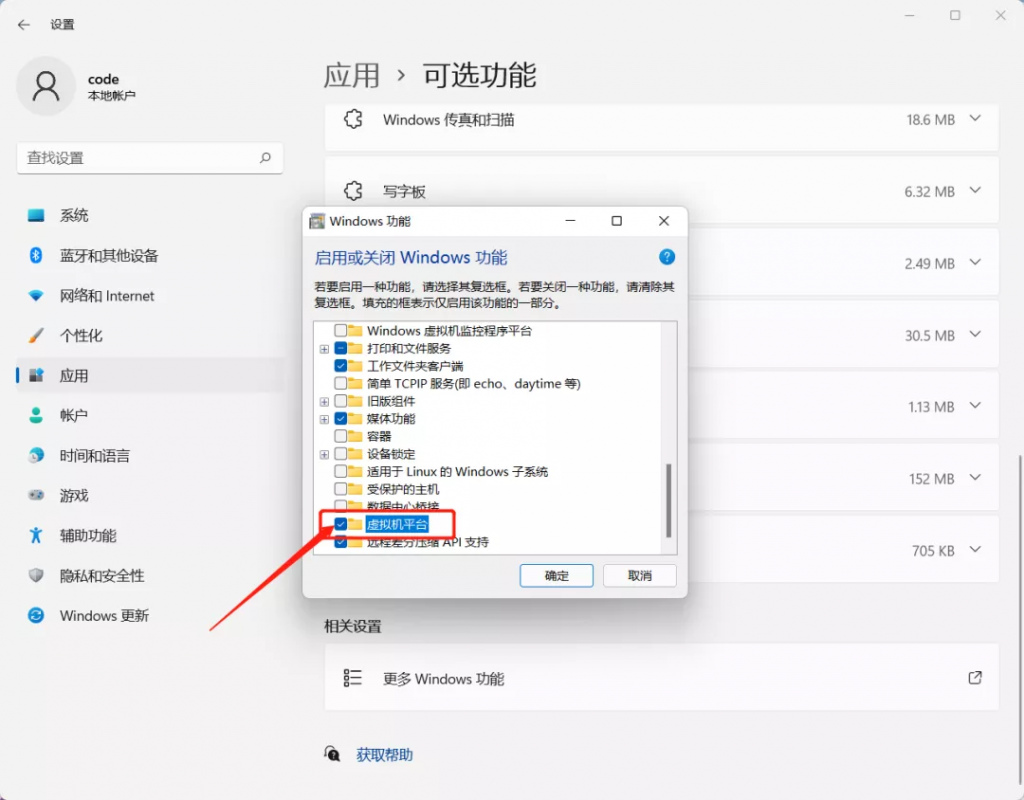The height and width of the screenshot is (800, 1024).
Task: Click the help question mark icon in dialog
Action: (667, 257)
